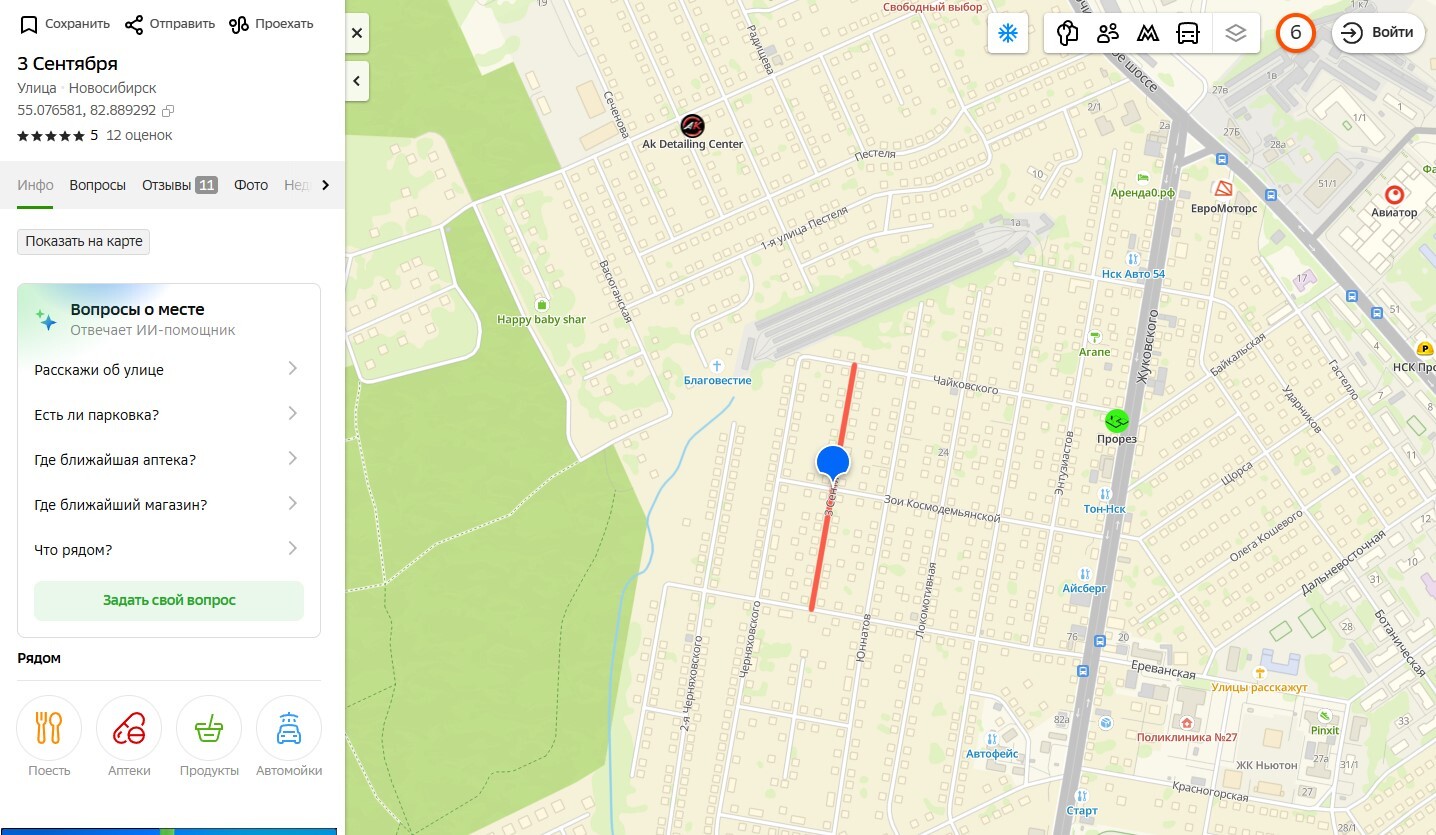1436x835 pixels.
Task: Ask "Есть ли парковка?" question
Action: point(167,414)
